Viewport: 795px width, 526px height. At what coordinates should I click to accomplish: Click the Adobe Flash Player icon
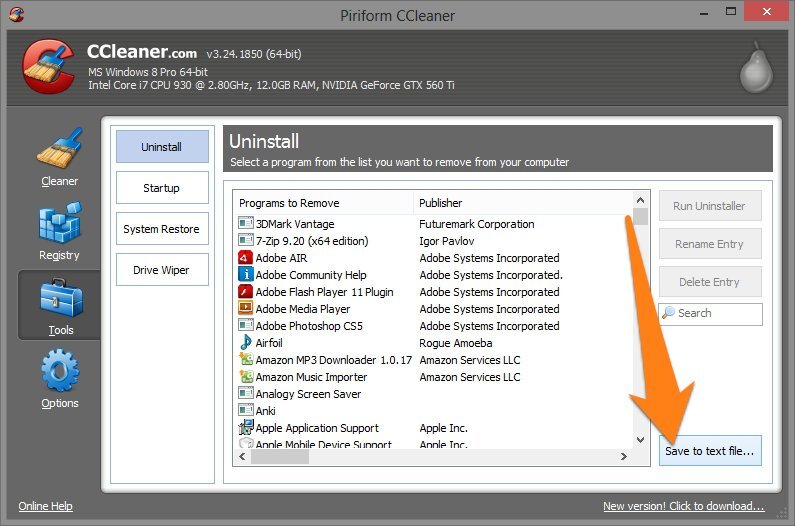point(246,292)
